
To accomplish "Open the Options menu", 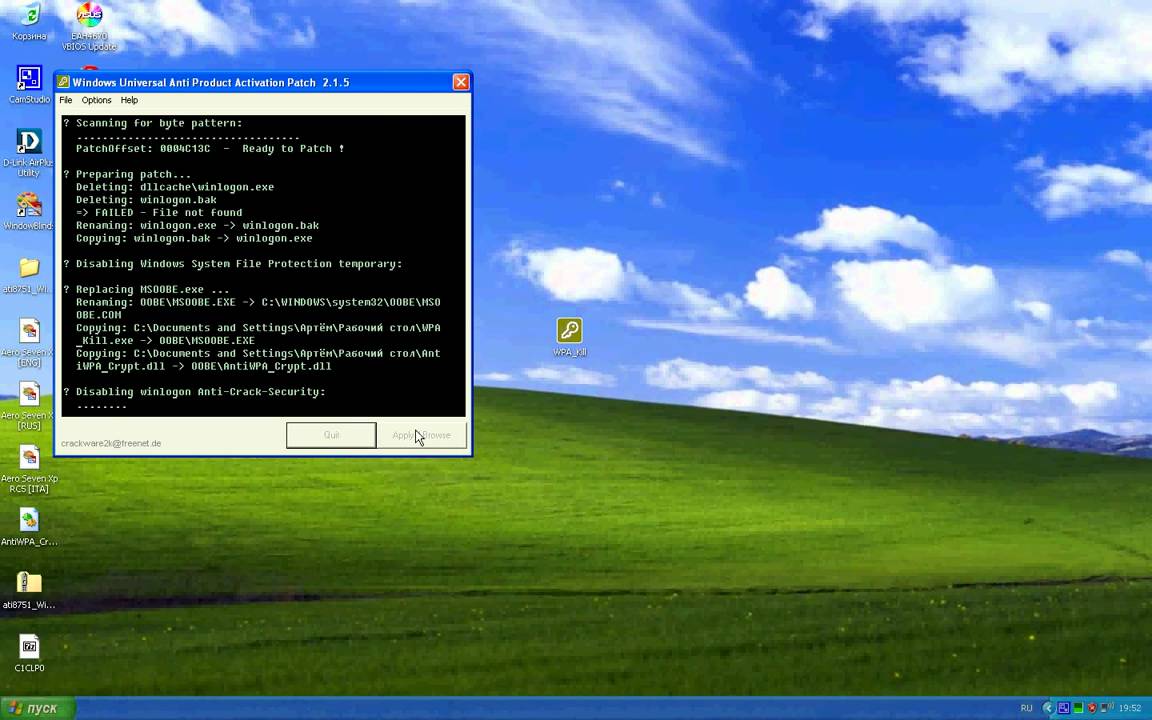I will [x=96, y=100].
